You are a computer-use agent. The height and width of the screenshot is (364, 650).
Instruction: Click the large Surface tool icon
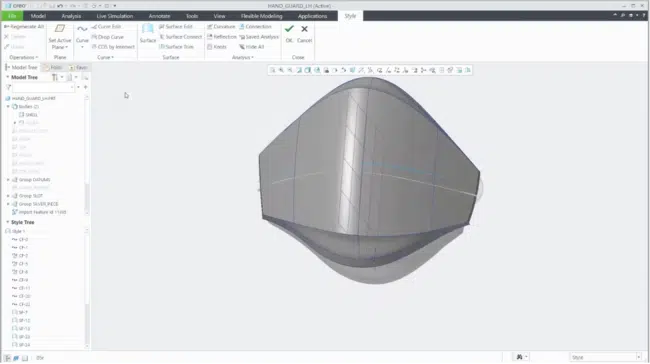tap(148, 29)
